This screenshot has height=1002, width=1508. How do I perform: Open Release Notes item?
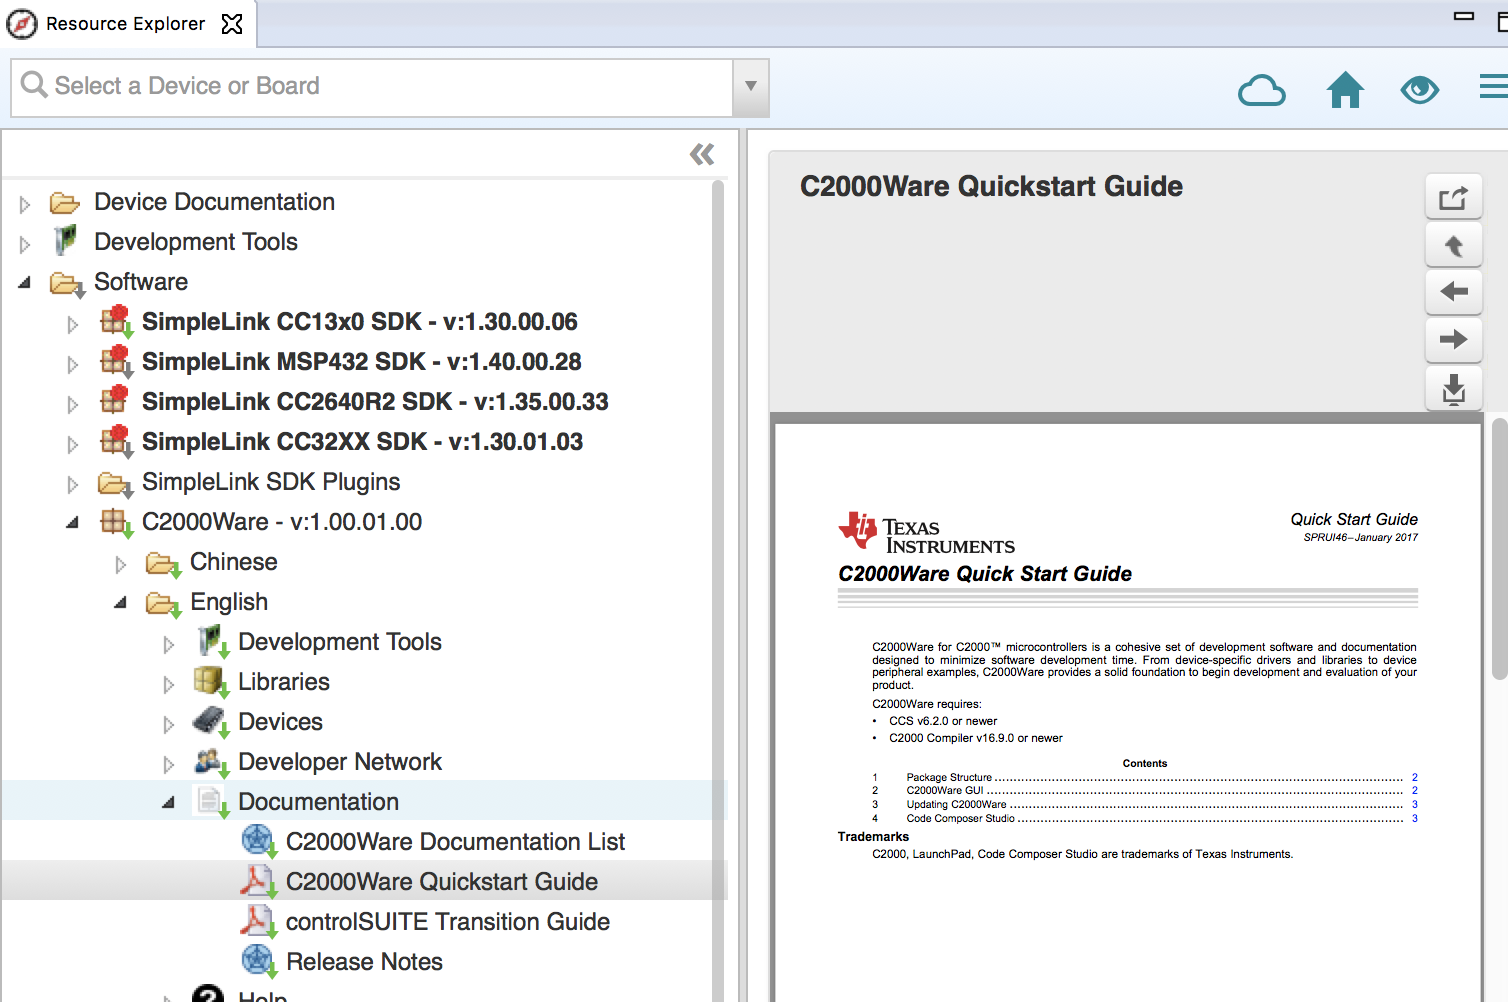coord(364,962)
